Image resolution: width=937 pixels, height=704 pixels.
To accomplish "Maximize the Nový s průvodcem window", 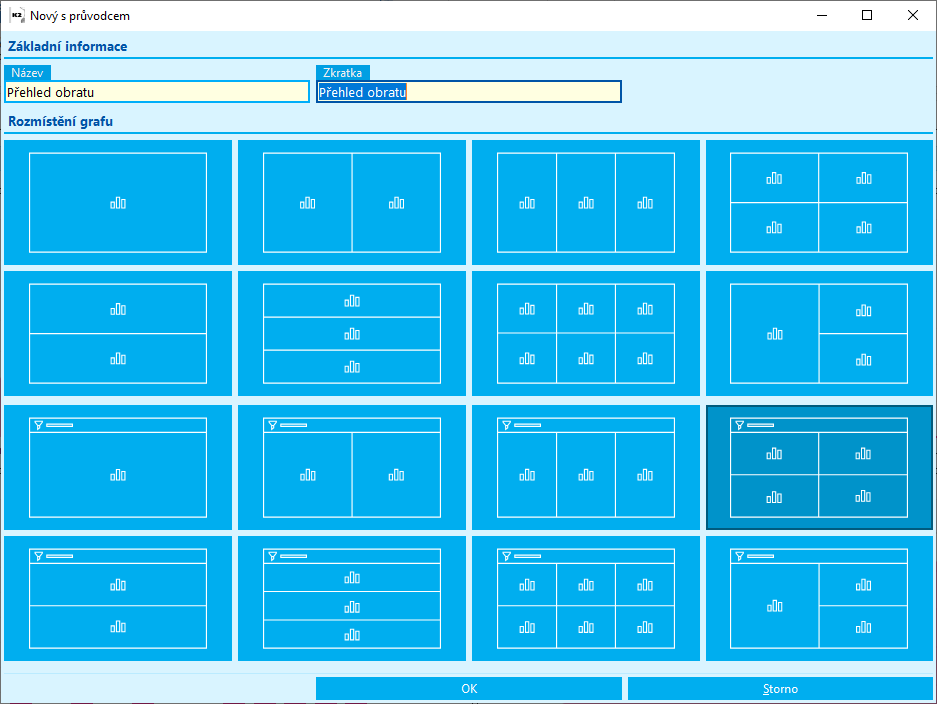I will (867, 16).
